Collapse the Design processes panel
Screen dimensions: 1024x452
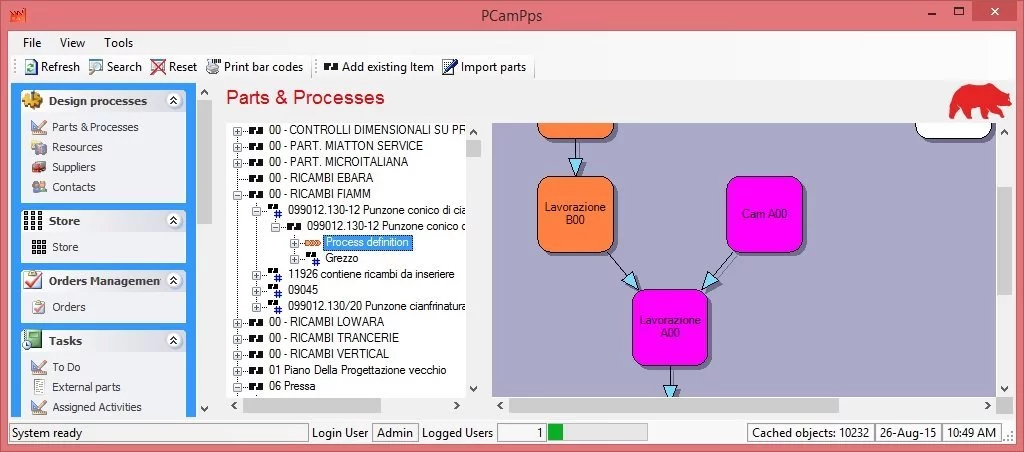(x=173, y=101)
